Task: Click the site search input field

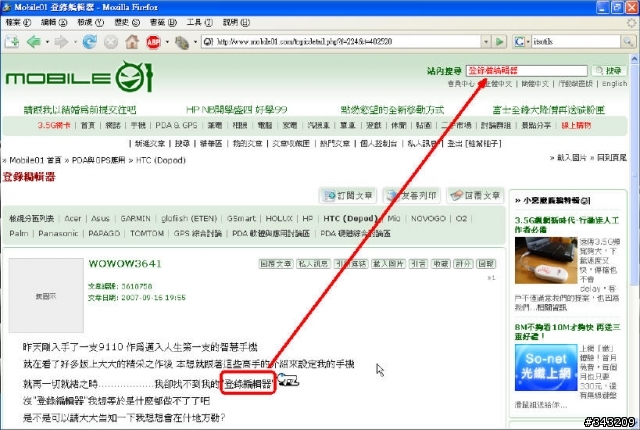Action: pyautogui.click(x=527, y=71)
